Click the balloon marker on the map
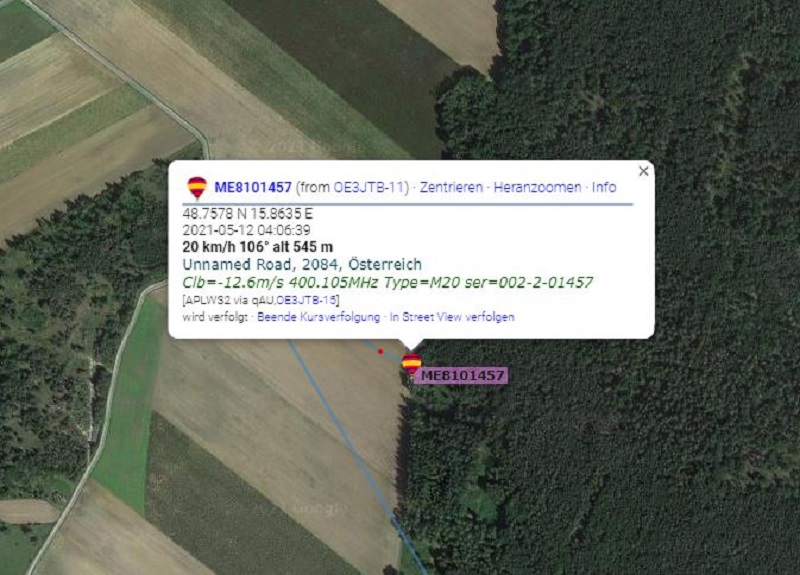The image size is (800, 575). [x=411, y=364]
